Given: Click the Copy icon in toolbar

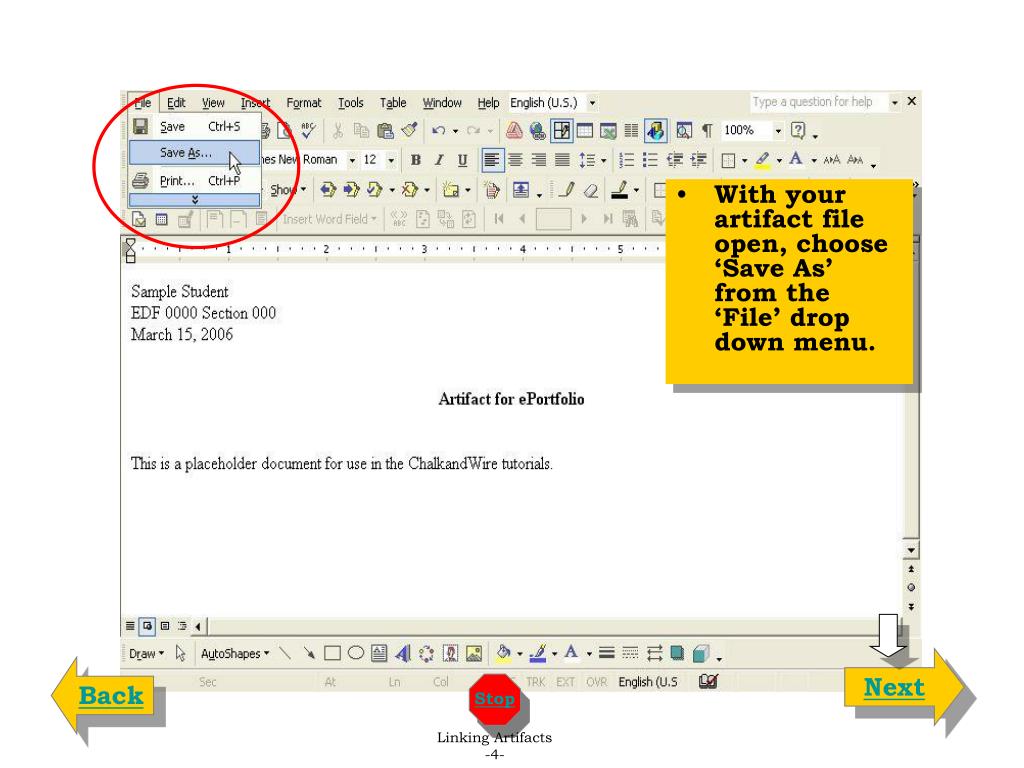Looking at the screenshot, I should (x=361, y=131).
